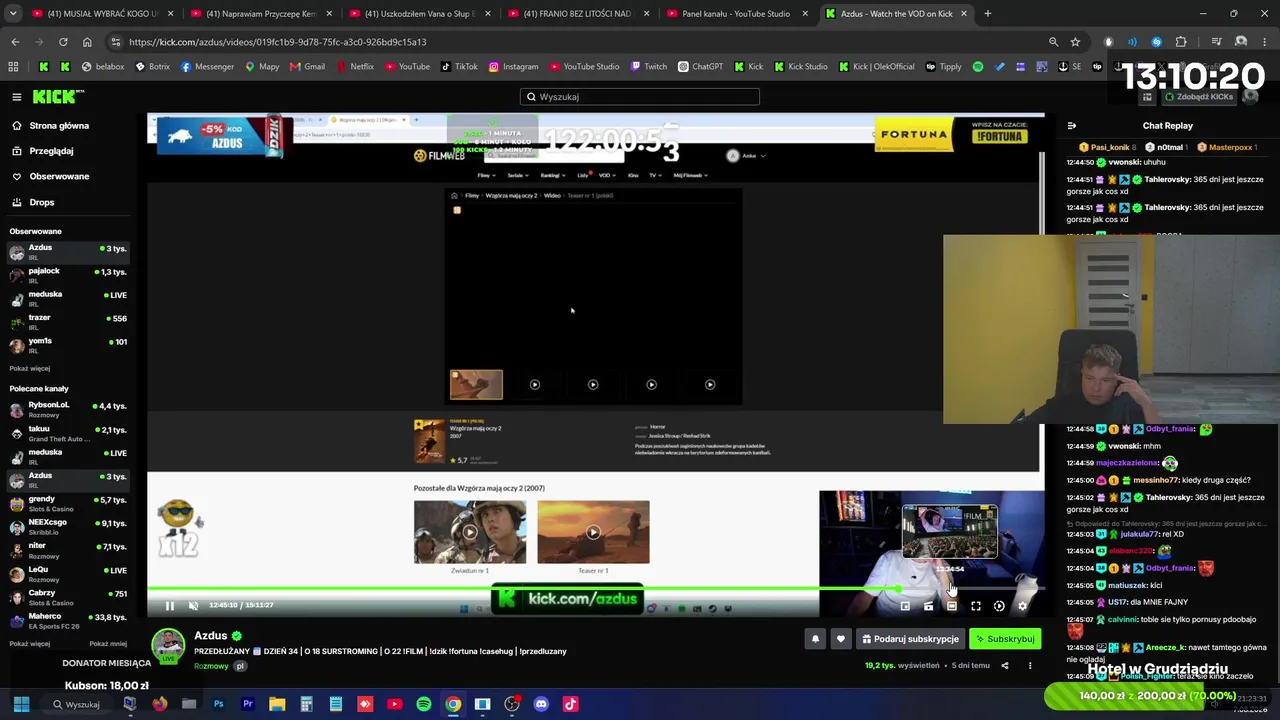Click Podaruj subskrypcje gift button
The width and height of the screenshot is (1280, 720).
pos(910,639)
